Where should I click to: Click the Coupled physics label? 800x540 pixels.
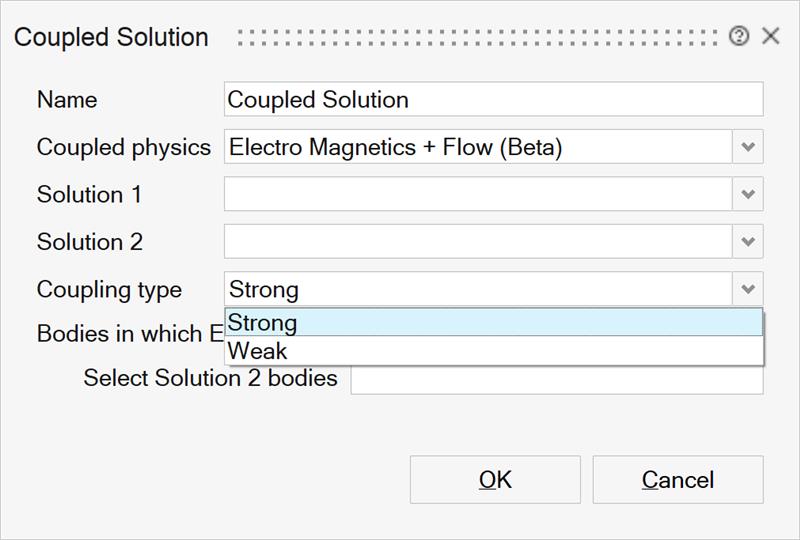(x=124, y=147)
